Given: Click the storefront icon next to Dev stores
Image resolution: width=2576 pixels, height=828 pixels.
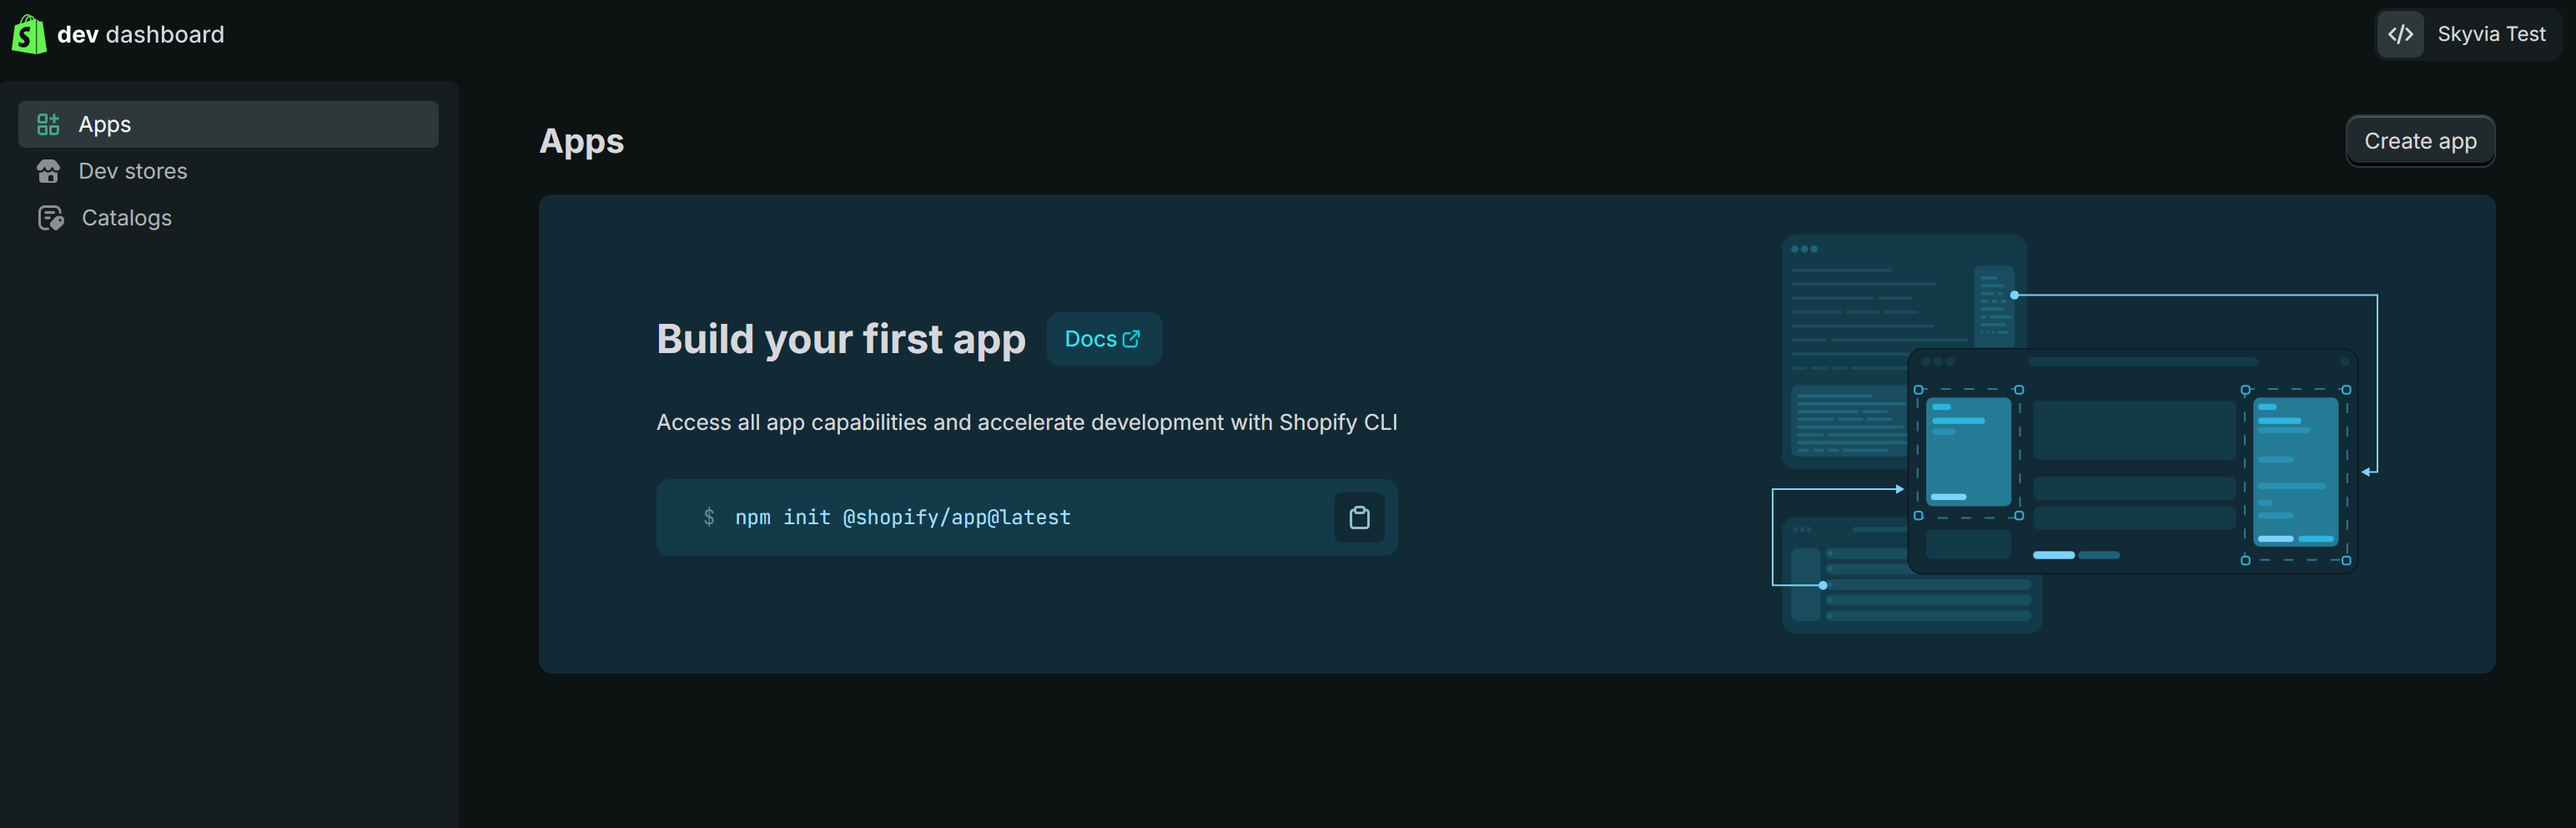Looking at the screenshot, I should 49,170.
